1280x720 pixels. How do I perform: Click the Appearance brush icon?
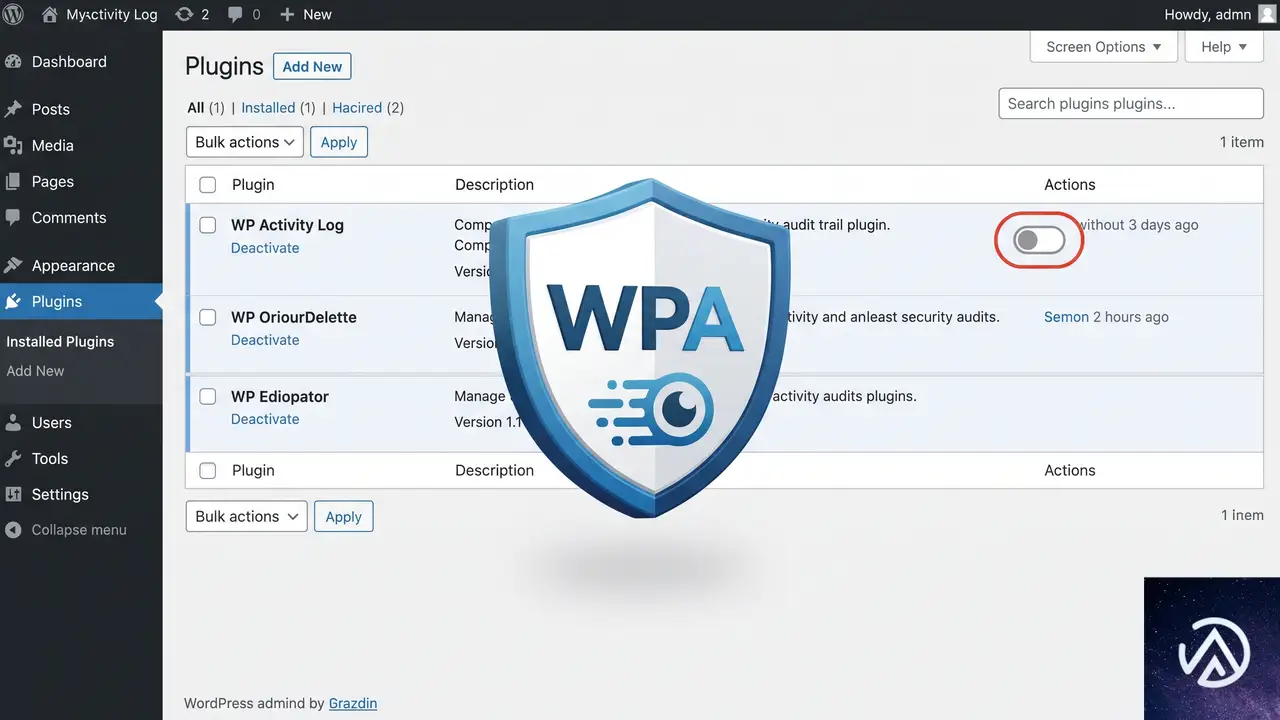tap(13, 265)
